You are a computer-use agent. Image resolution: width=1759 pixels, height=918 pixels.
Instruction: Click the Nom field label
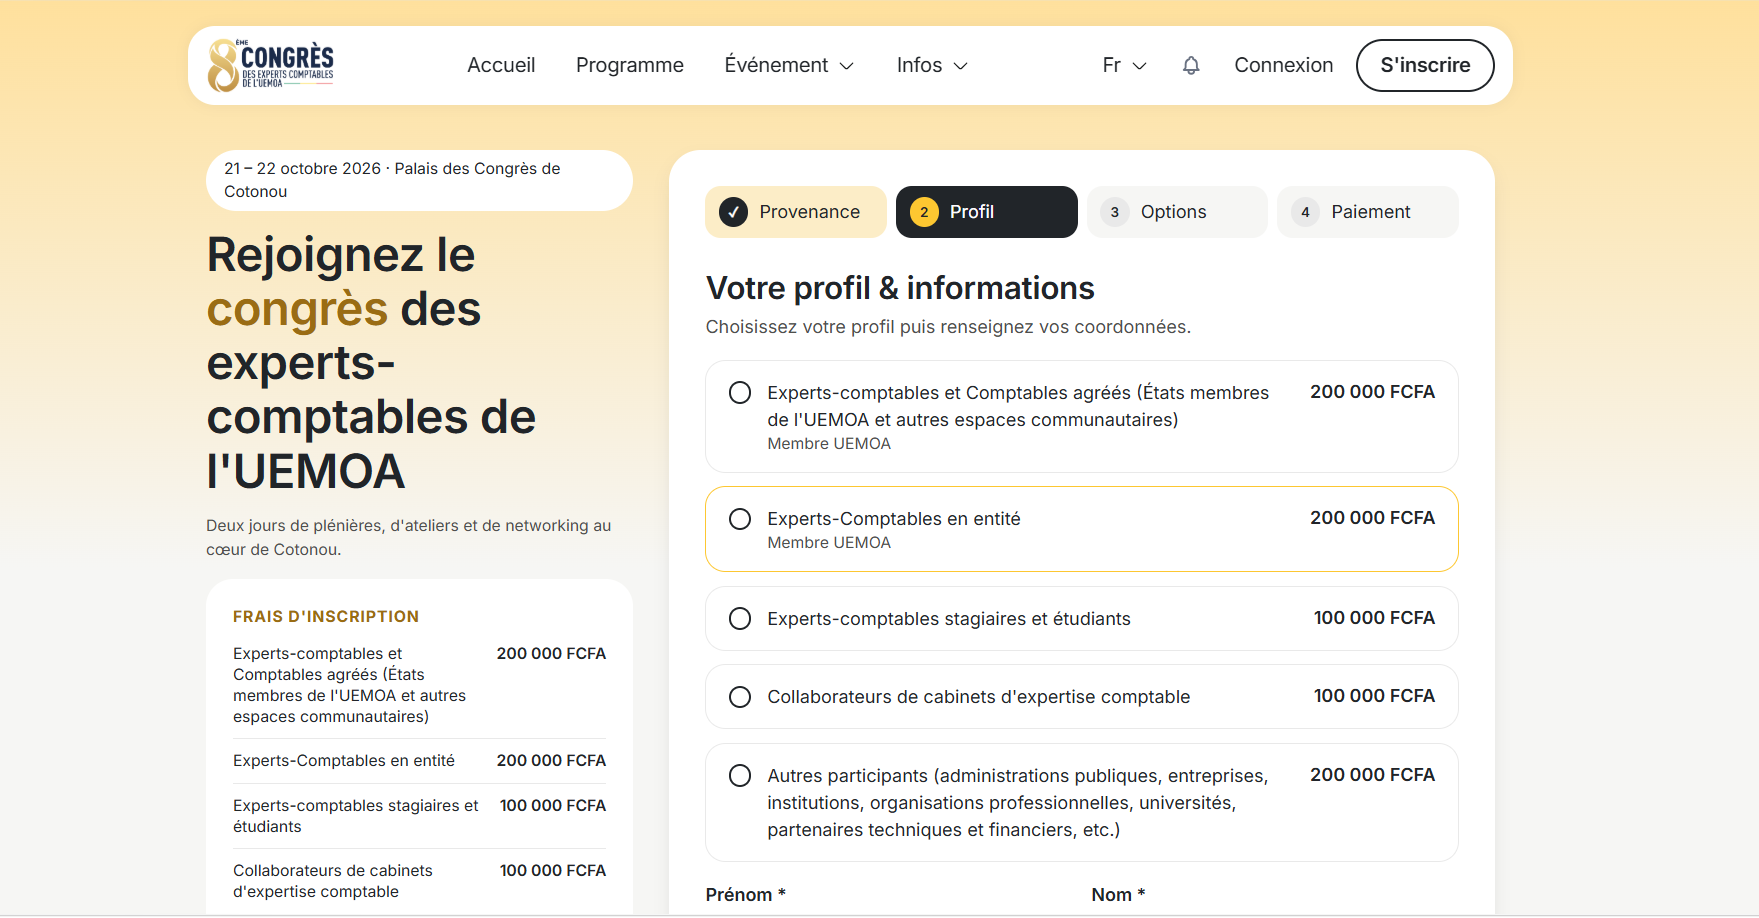pyautogui.click(x=1118, y=895)
